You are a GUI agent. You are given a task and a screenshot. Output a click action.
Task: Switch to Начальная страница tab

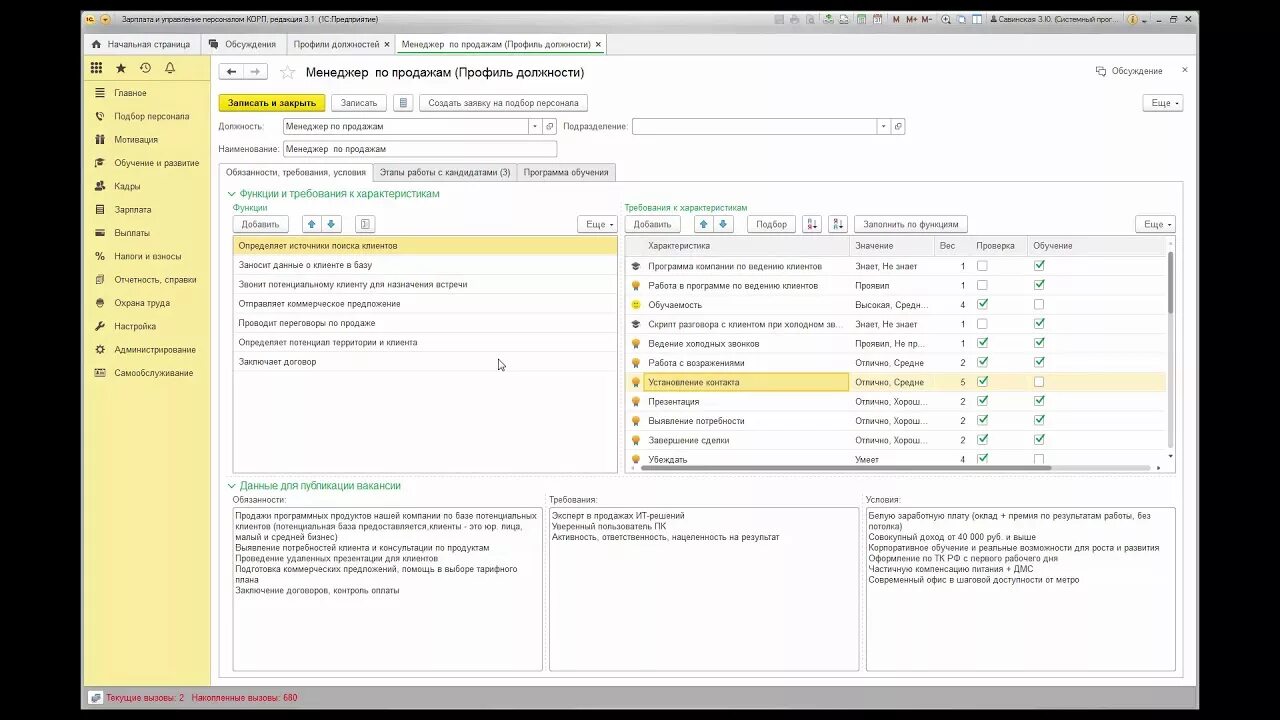pyautogui.click(x=141, y=44)
